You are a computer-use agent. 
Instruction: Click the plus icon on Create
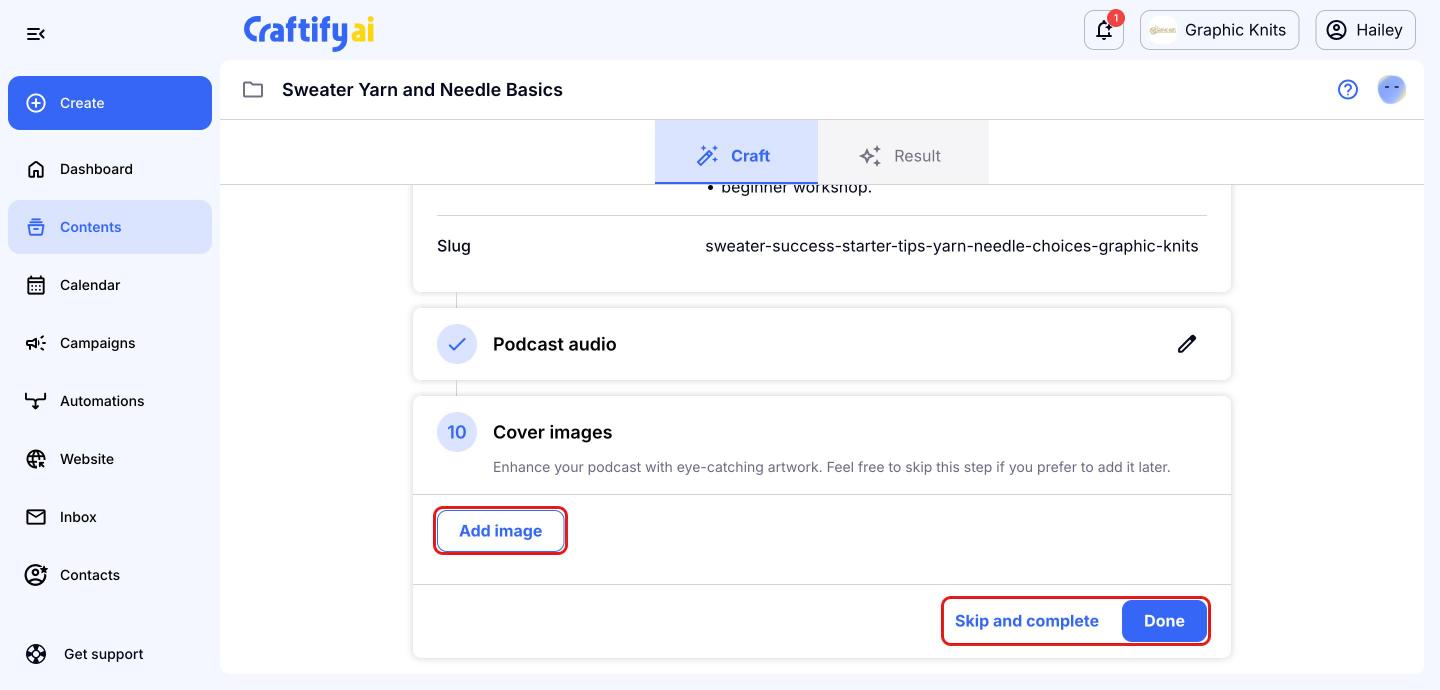tap(36, 103)
